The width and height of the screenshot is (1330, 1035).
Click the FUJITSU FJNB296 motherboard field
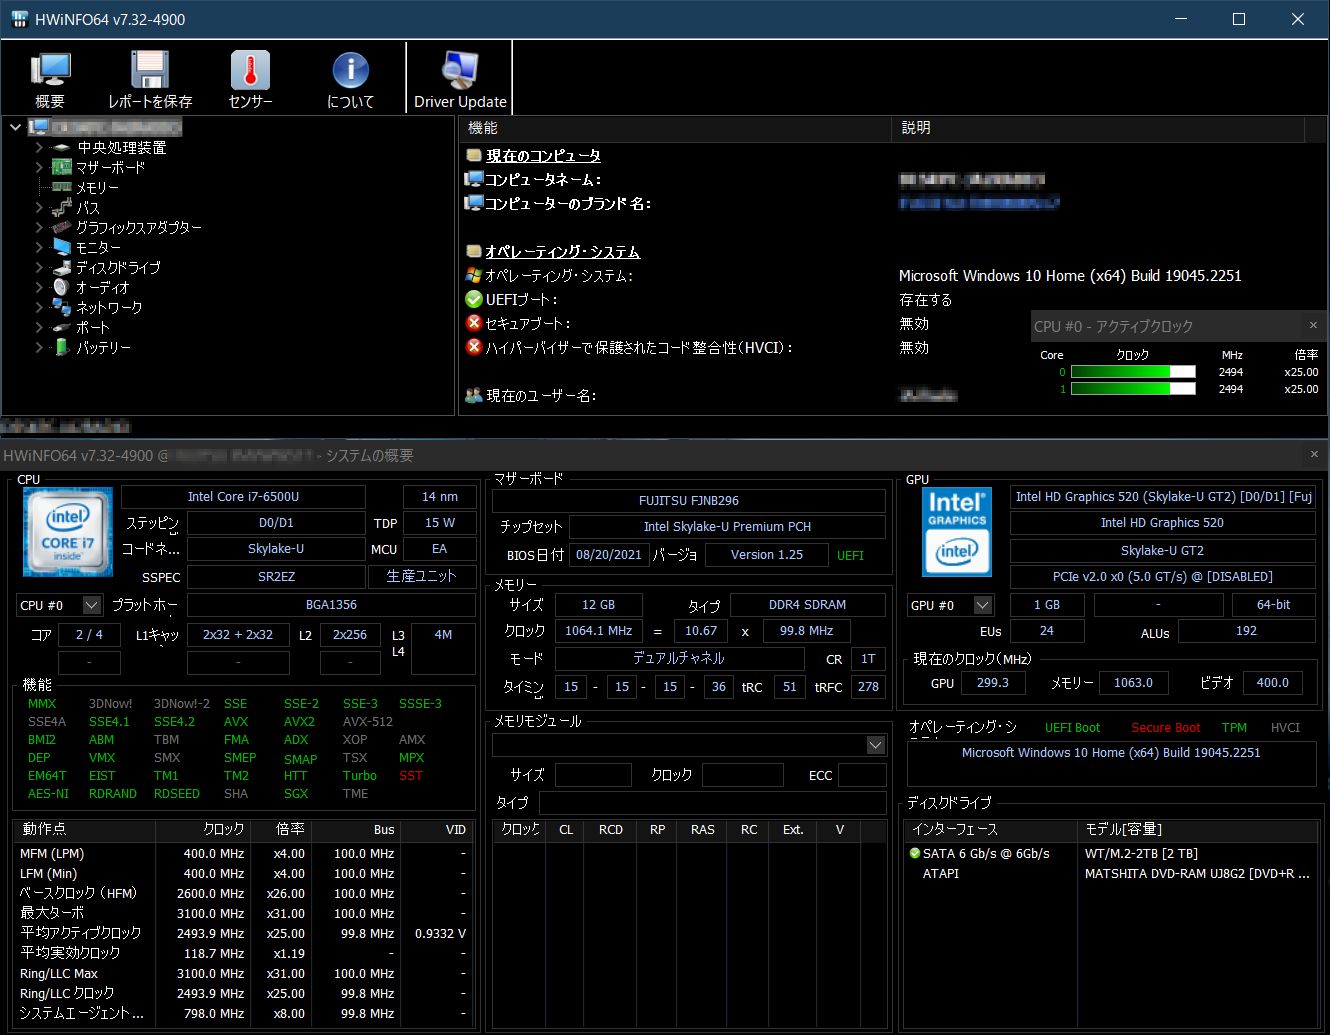[689, 501]
